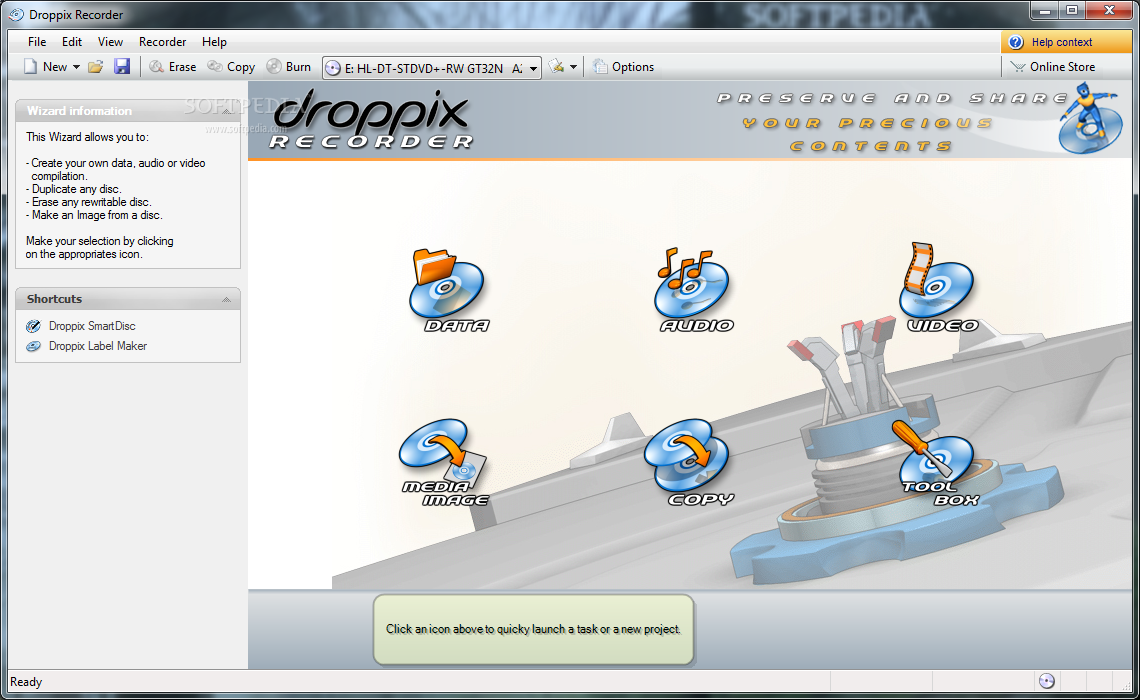Start a new Audio disc project
Screen dimensions: 1140x700
click(x=694, y=291)
